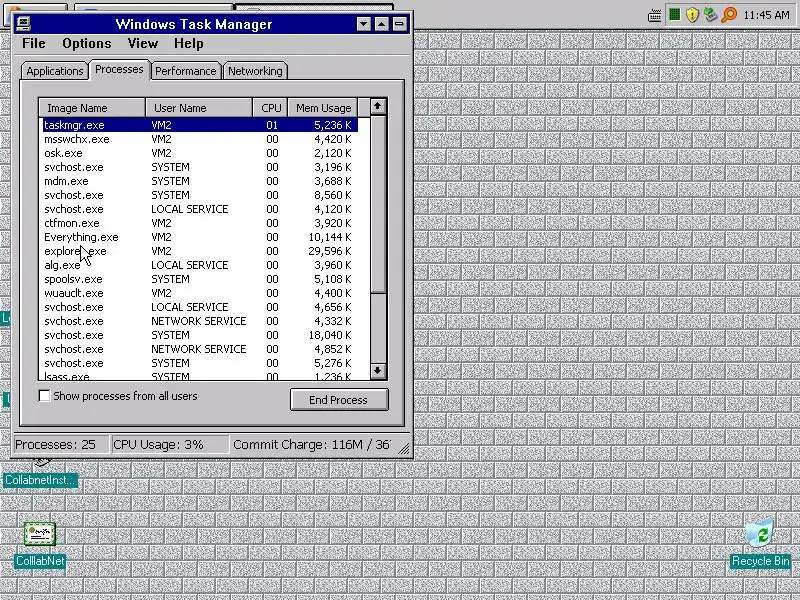Sort by the CPU column header

pos(270,108)
